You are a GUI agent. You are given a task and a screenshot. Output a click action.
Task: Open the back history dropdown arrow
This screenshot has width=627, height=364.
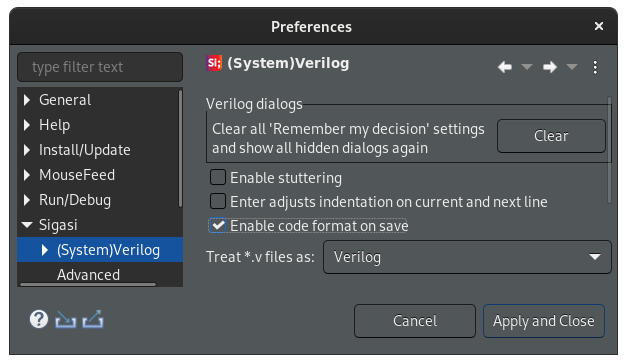coord(527,66)
